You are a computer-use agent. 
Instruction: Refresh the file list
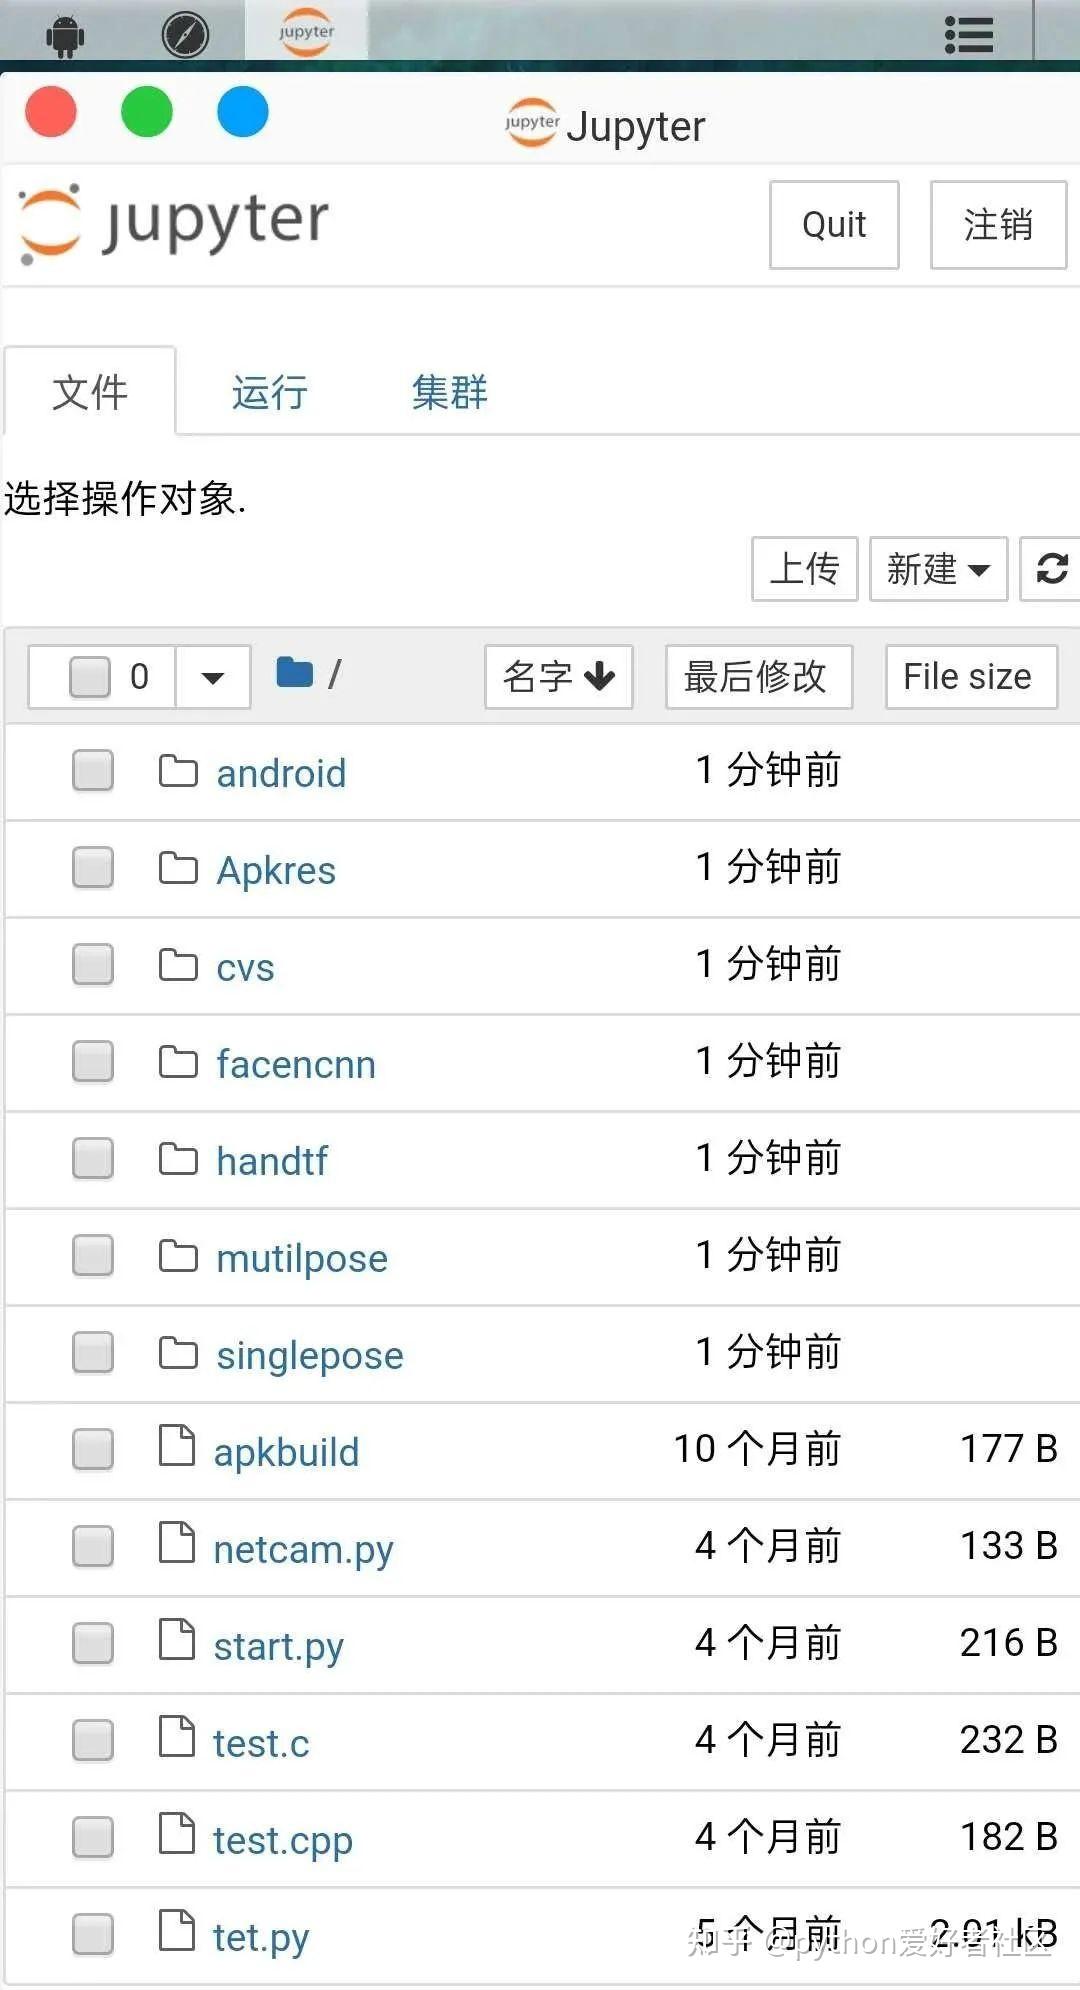[1050, 569]
